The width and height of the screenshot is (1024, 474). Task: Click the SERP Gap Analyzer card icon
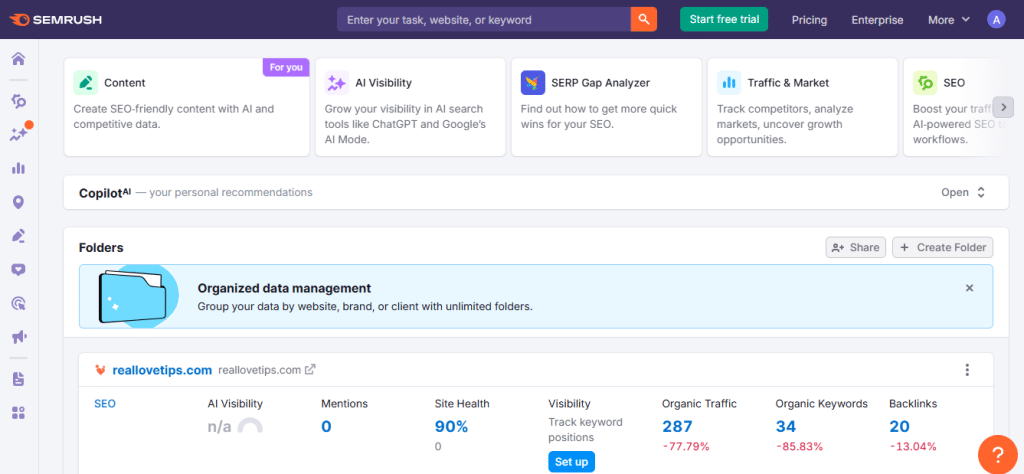533,83
